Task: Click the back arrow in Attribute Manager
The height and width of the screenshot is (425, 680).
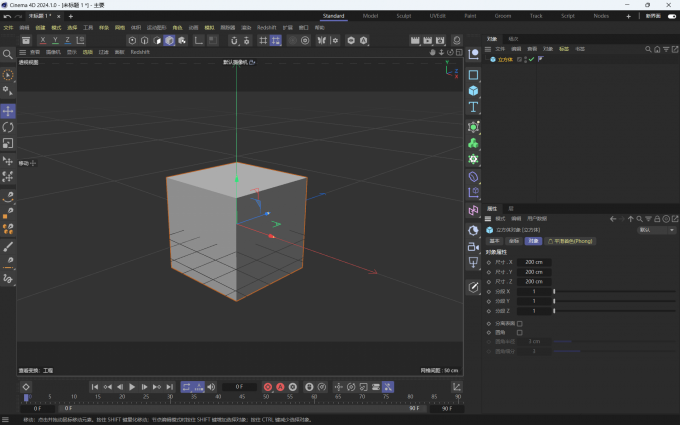Action: pyautogui.click(x=613, y=219)
